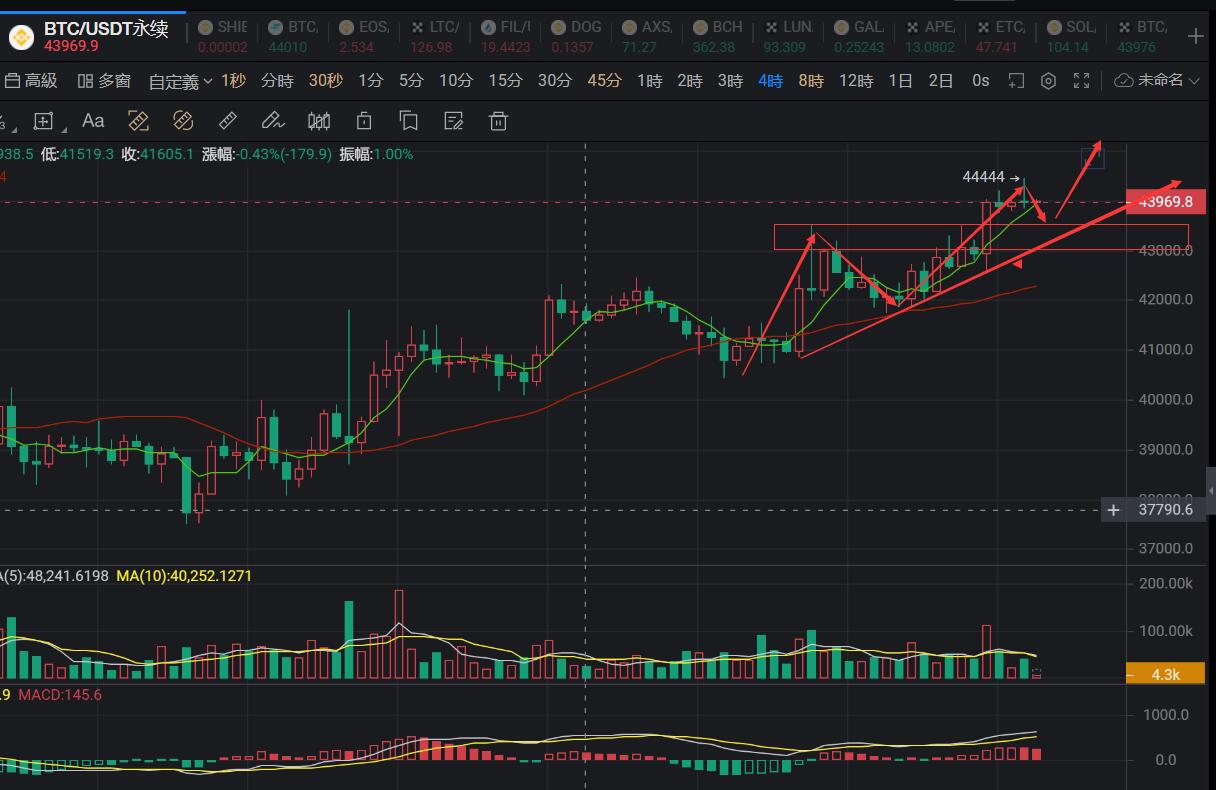The image size is (1216, 790).
Task: Toggle the pencil brush drawing tool
Action: 272,121
